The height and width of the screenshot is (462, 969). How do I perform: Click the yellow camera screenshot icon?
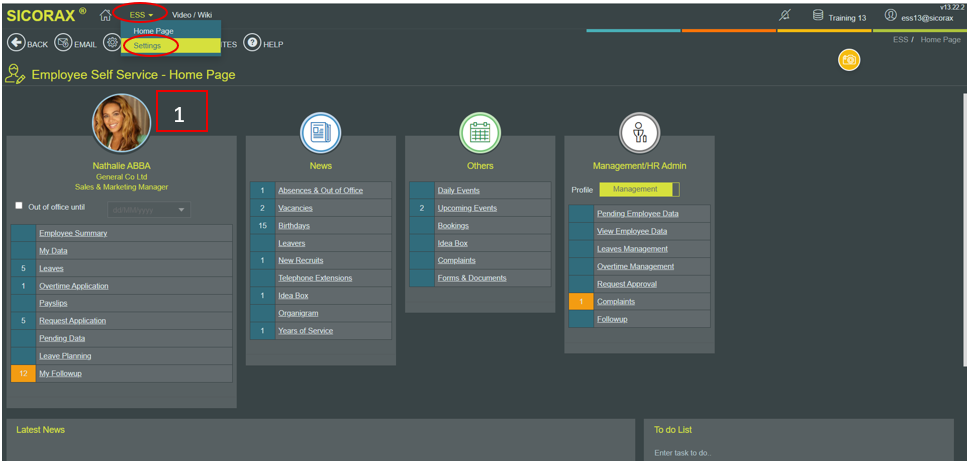[849, 61]
